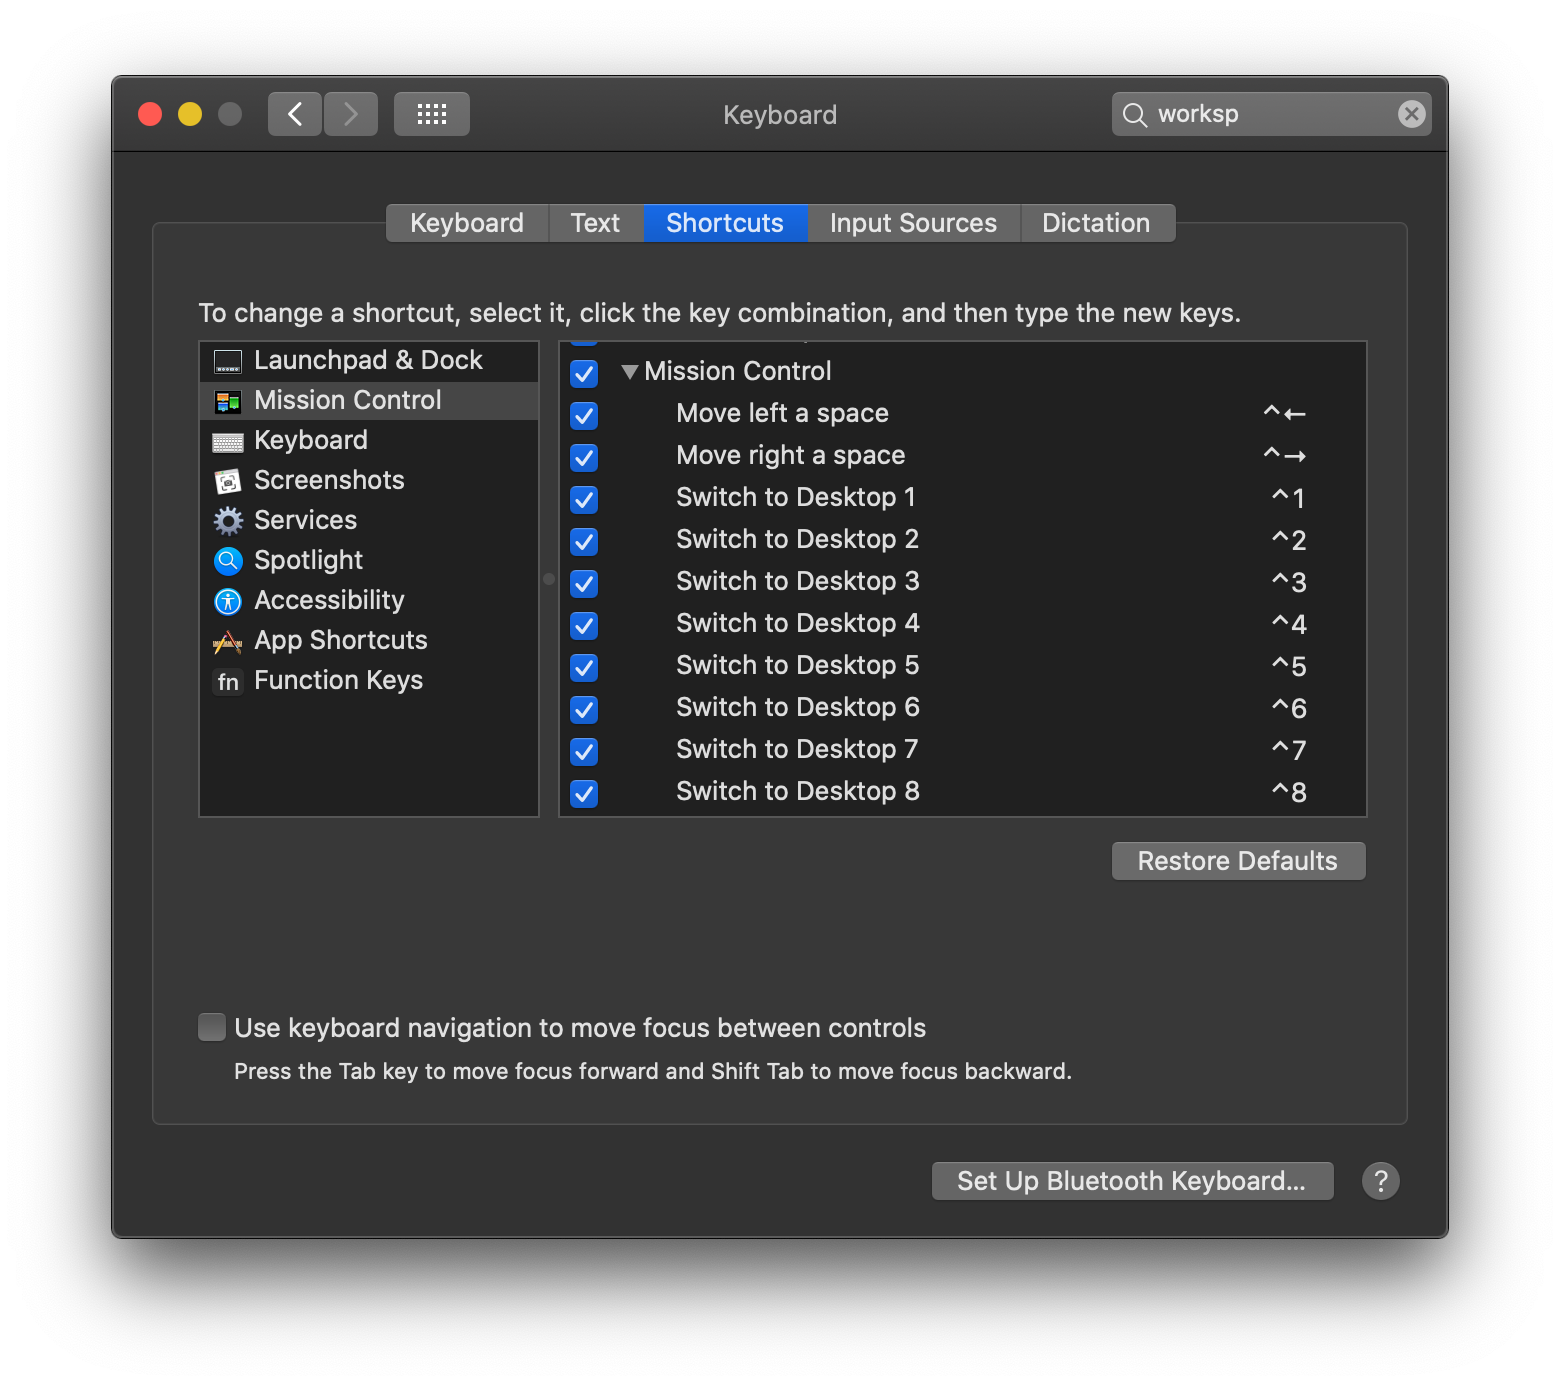The image size is (1560, 1386).
Task: Click the App Shortcuts icon
Action: pos(228,641)
